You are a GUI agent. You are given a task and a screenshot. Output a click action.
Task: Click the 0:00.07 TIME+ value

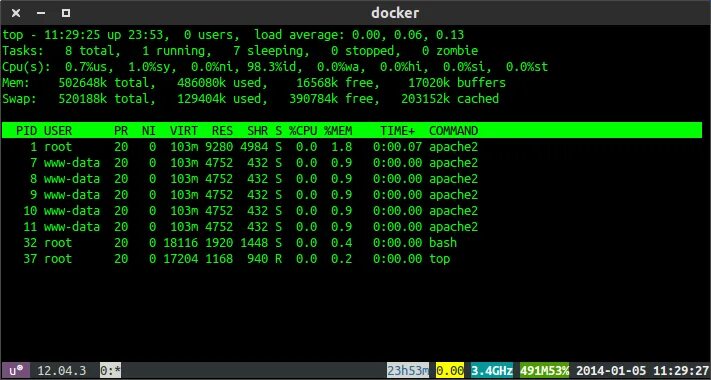point(397,147)
